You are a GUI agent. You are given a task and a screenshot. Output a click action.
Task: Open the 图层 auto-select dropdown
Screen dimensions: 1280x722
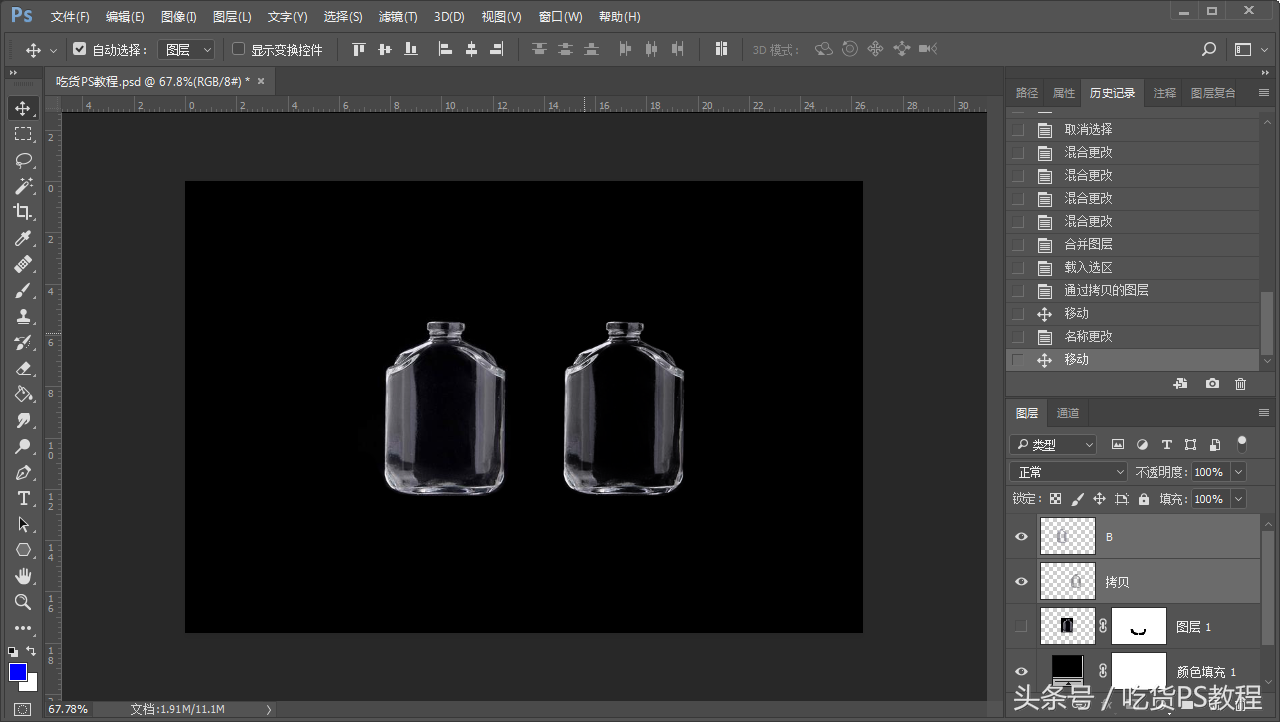pos(187,49)
